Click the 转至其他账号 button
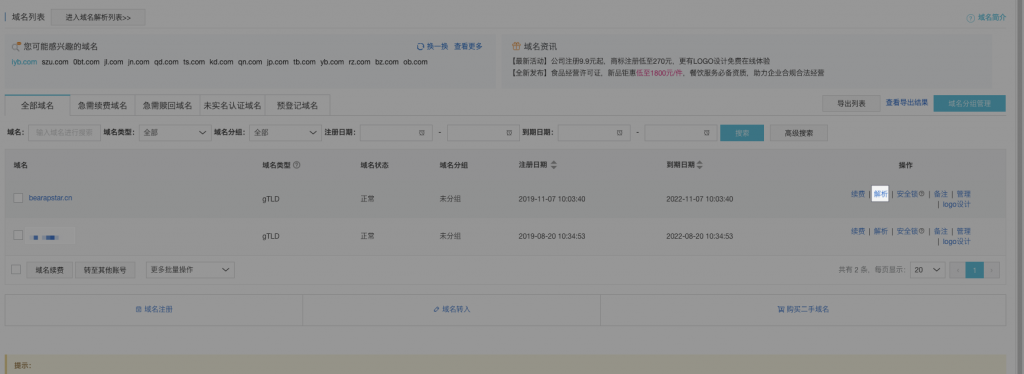 [105, 270]
